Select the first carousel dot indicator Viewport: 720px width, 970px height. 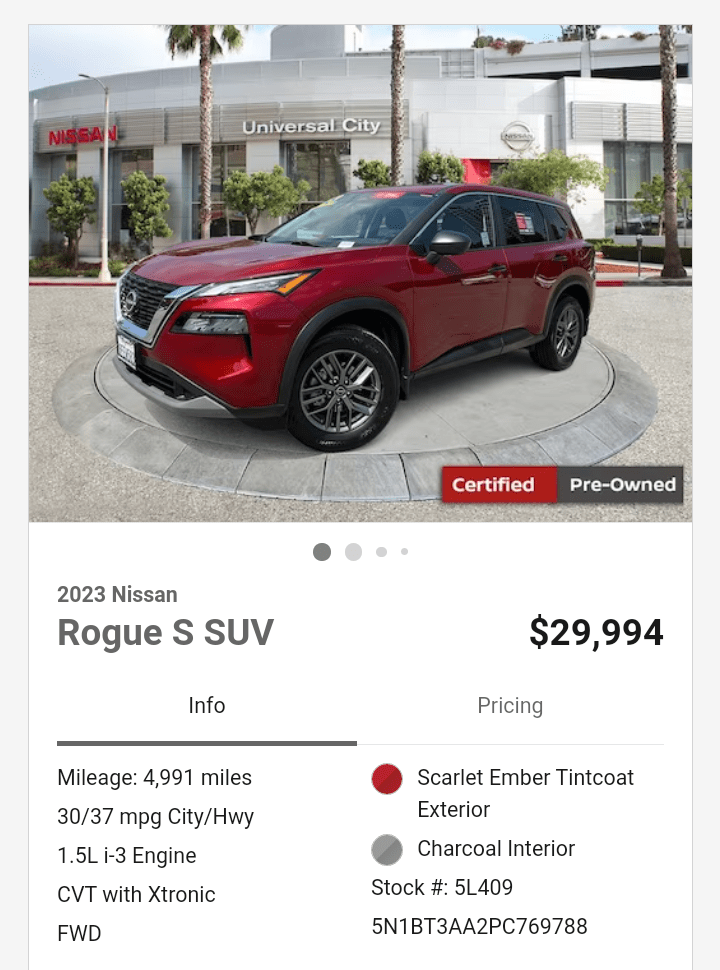322,552
